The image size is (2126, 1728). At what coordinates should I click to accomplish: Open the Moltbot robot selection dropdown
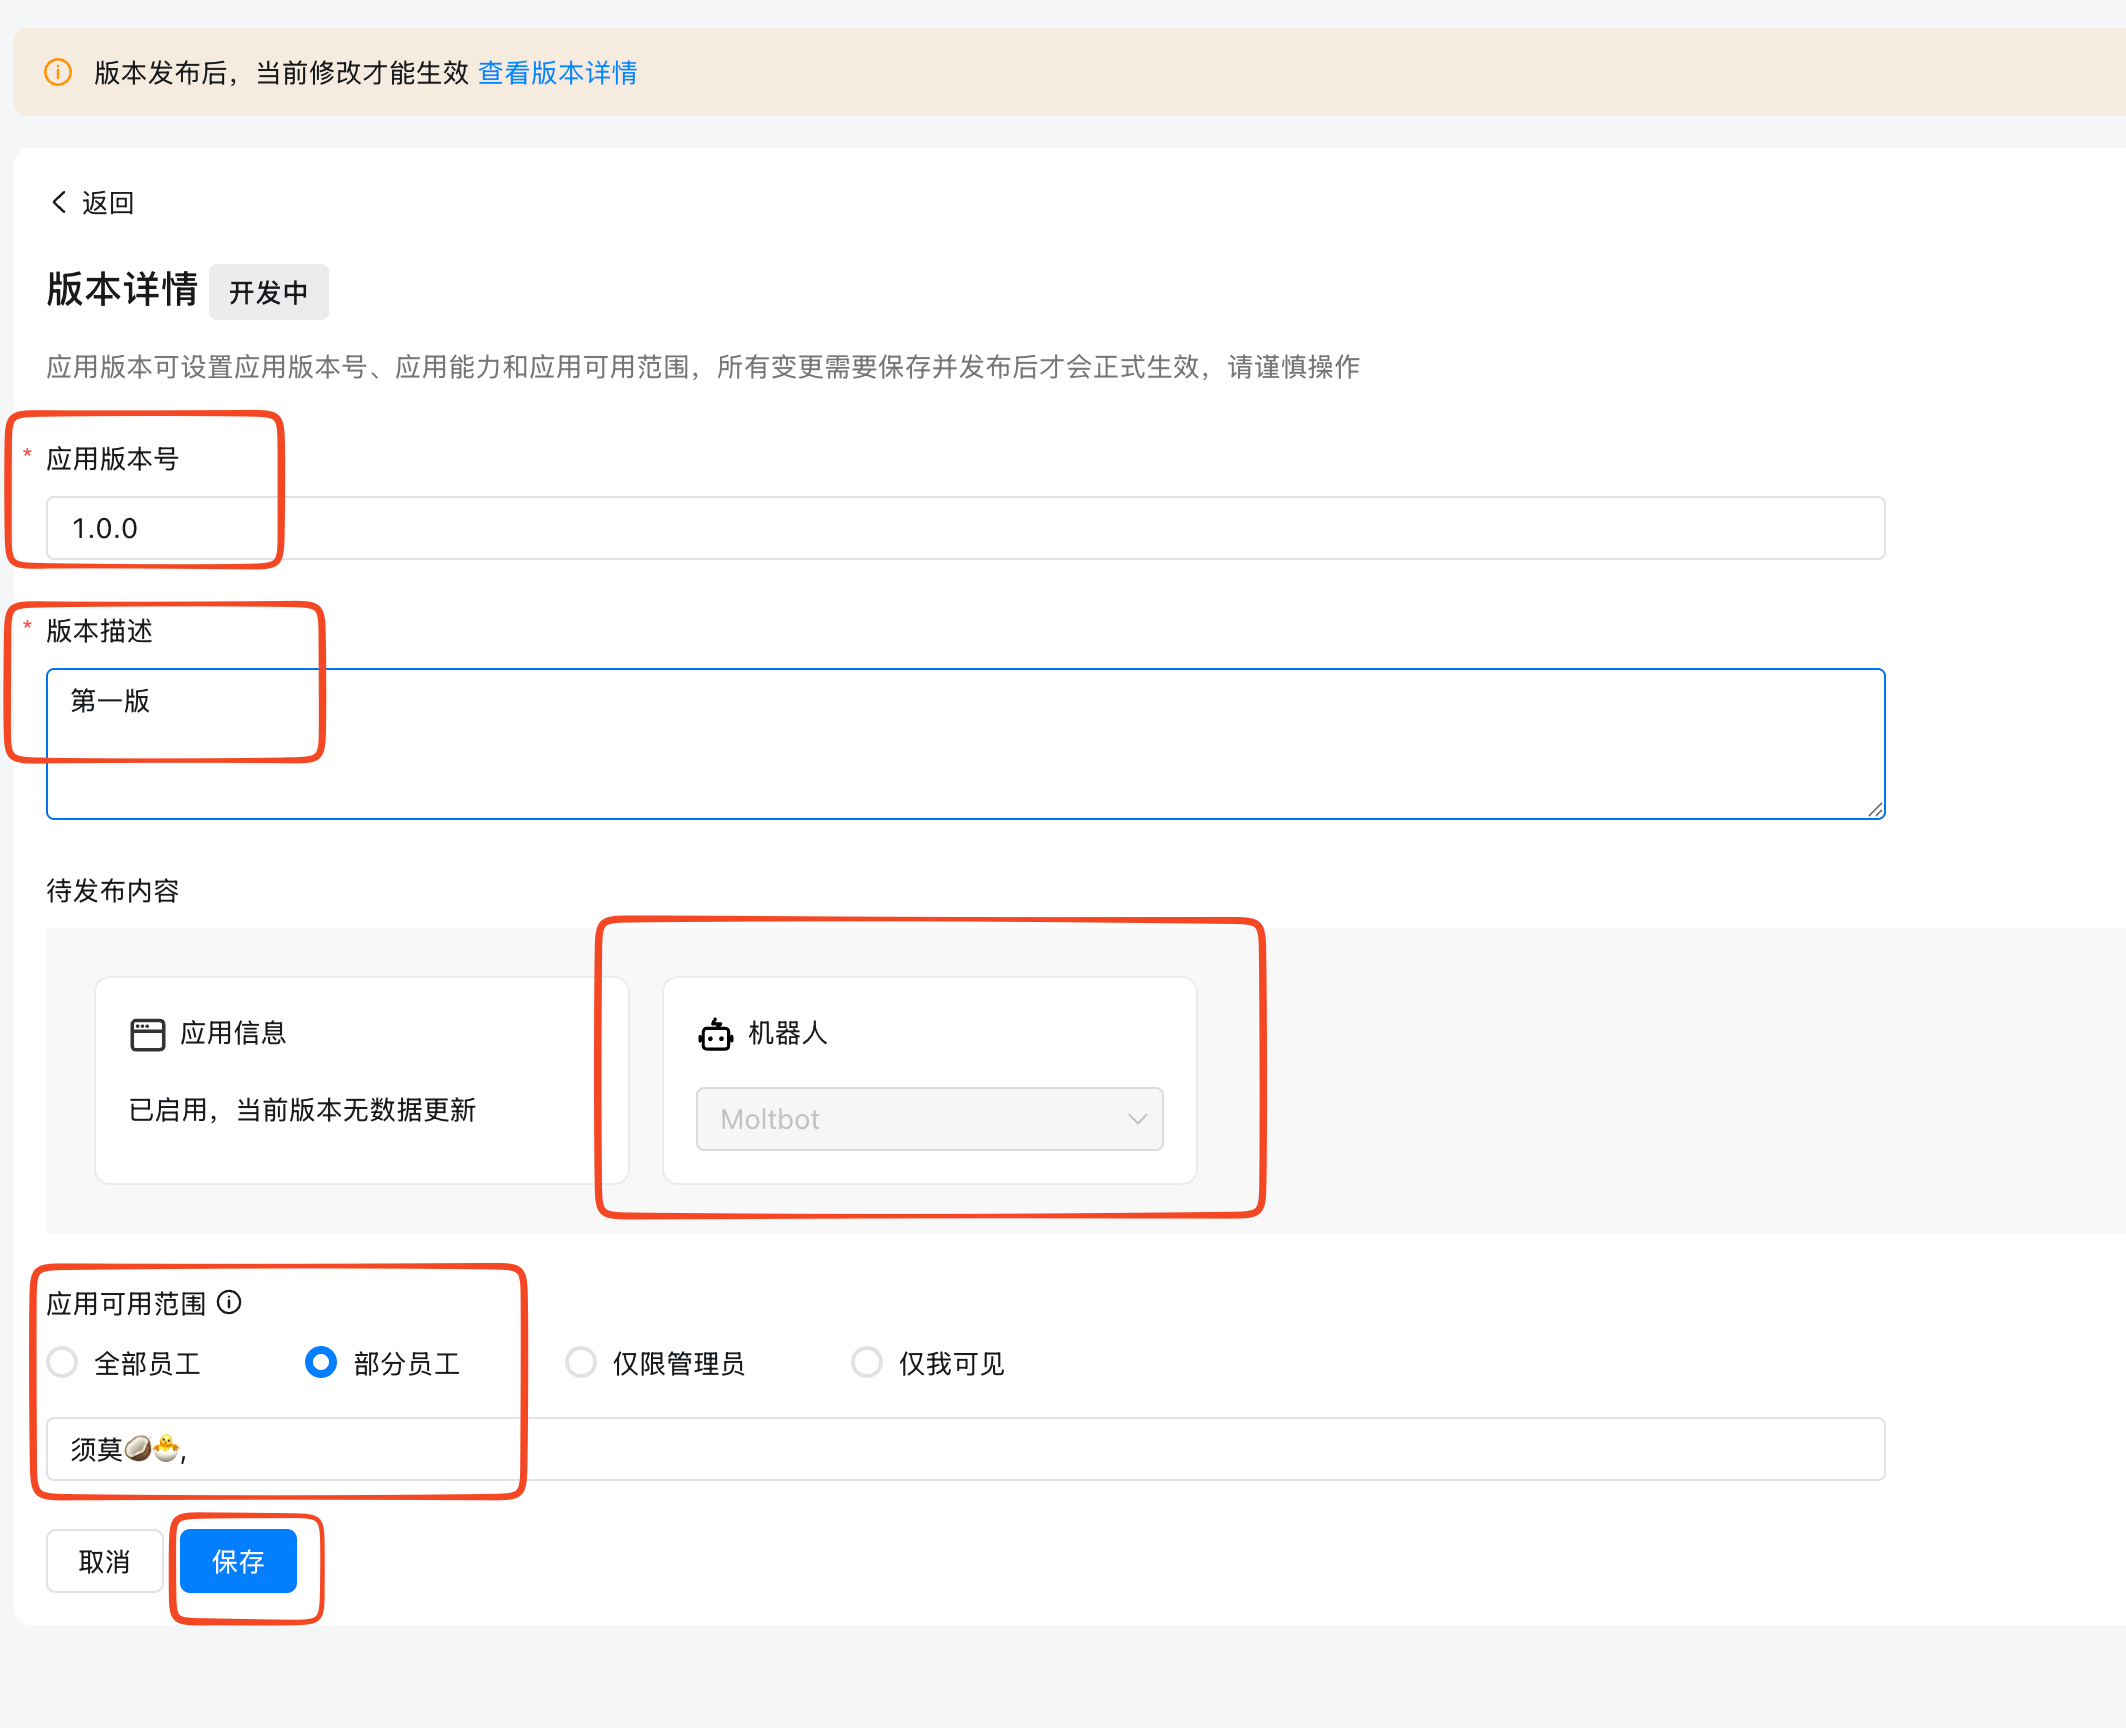(928, 1119)
